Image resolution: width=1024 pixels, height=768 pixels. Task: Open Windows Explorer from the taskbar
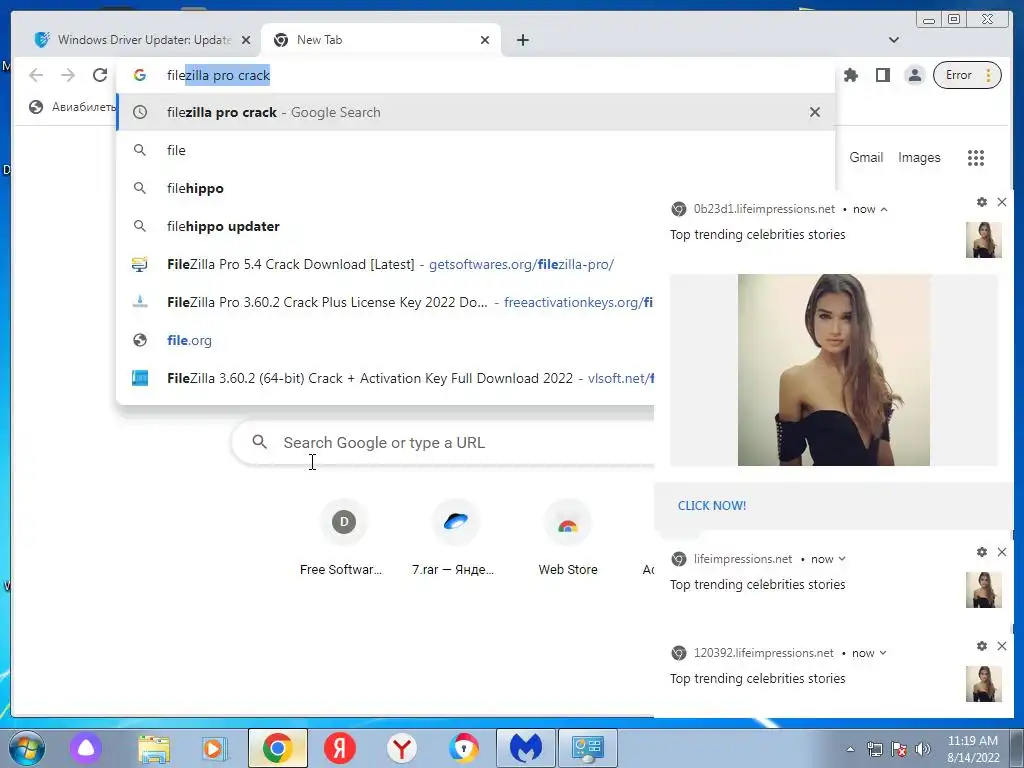click(154, 748)
